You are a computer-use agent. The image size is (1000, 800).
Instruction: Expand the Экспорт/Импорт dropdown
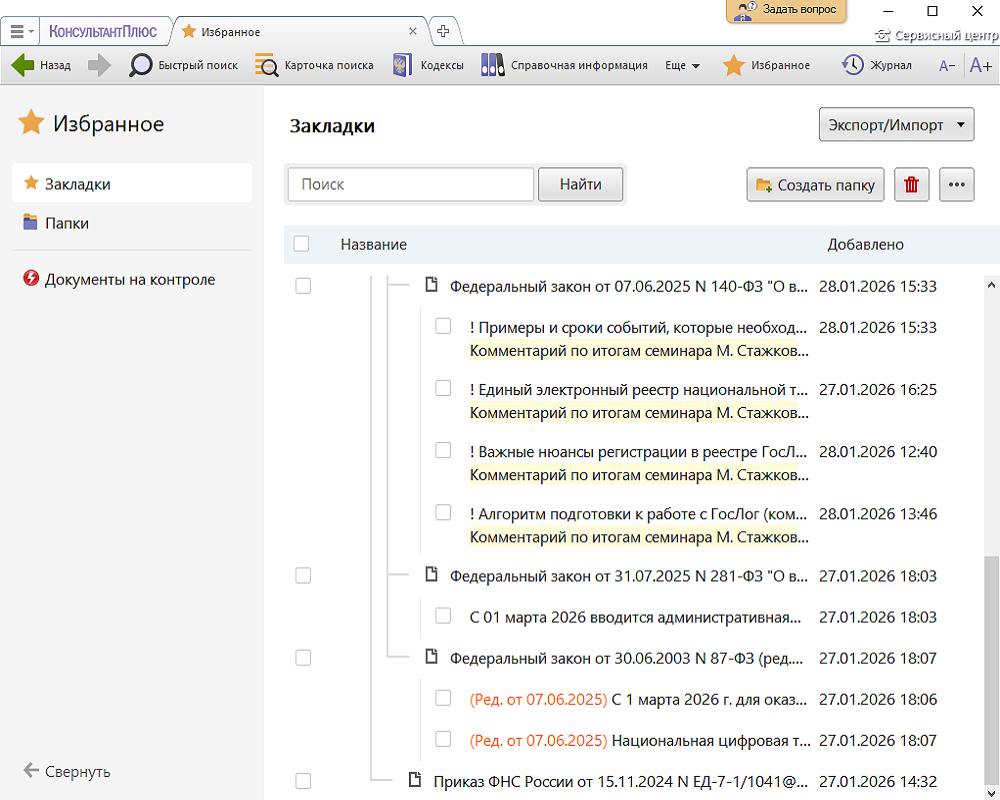896,126
